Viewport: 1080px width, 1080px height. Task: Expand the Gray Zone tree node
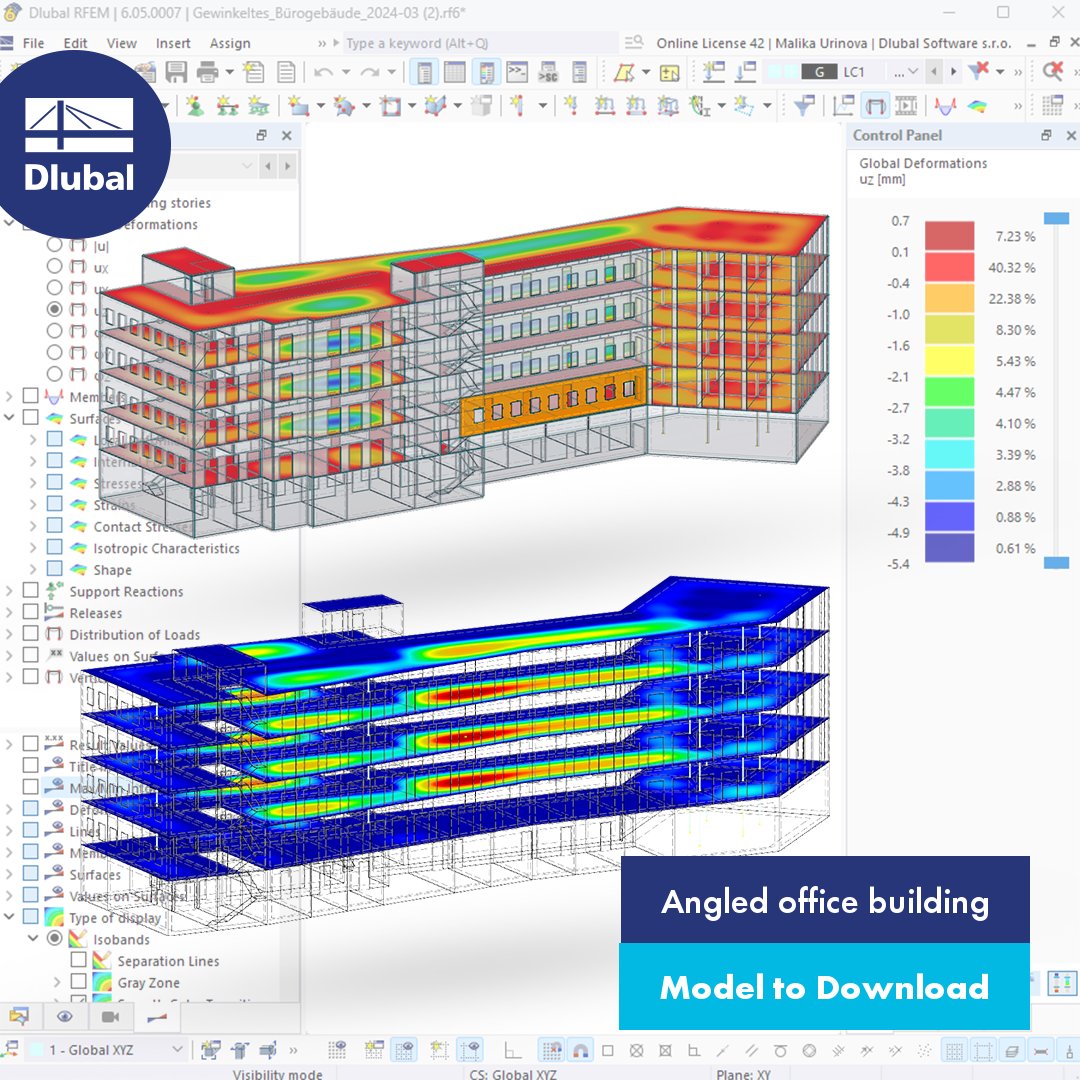click(57, 982)
